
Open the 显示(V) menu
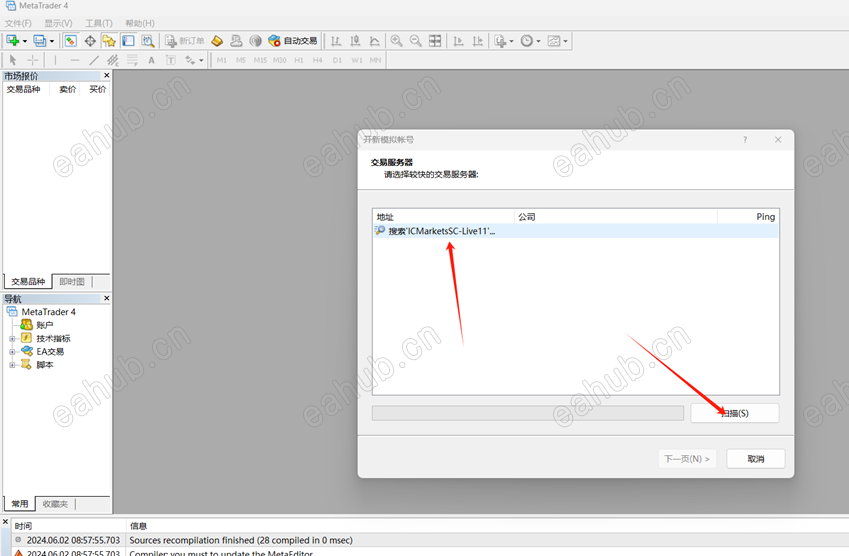tap(58, 23)
